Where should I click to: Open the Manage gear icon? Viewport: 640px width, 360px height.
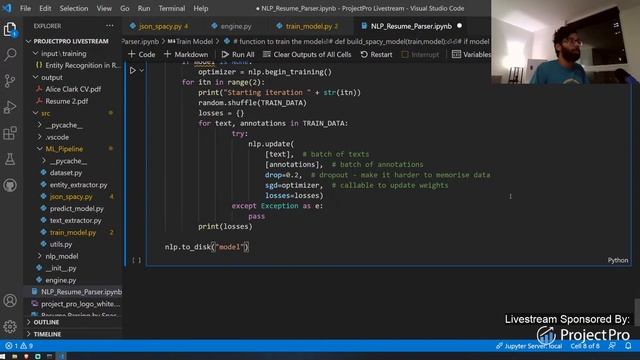tap(10, 326)
